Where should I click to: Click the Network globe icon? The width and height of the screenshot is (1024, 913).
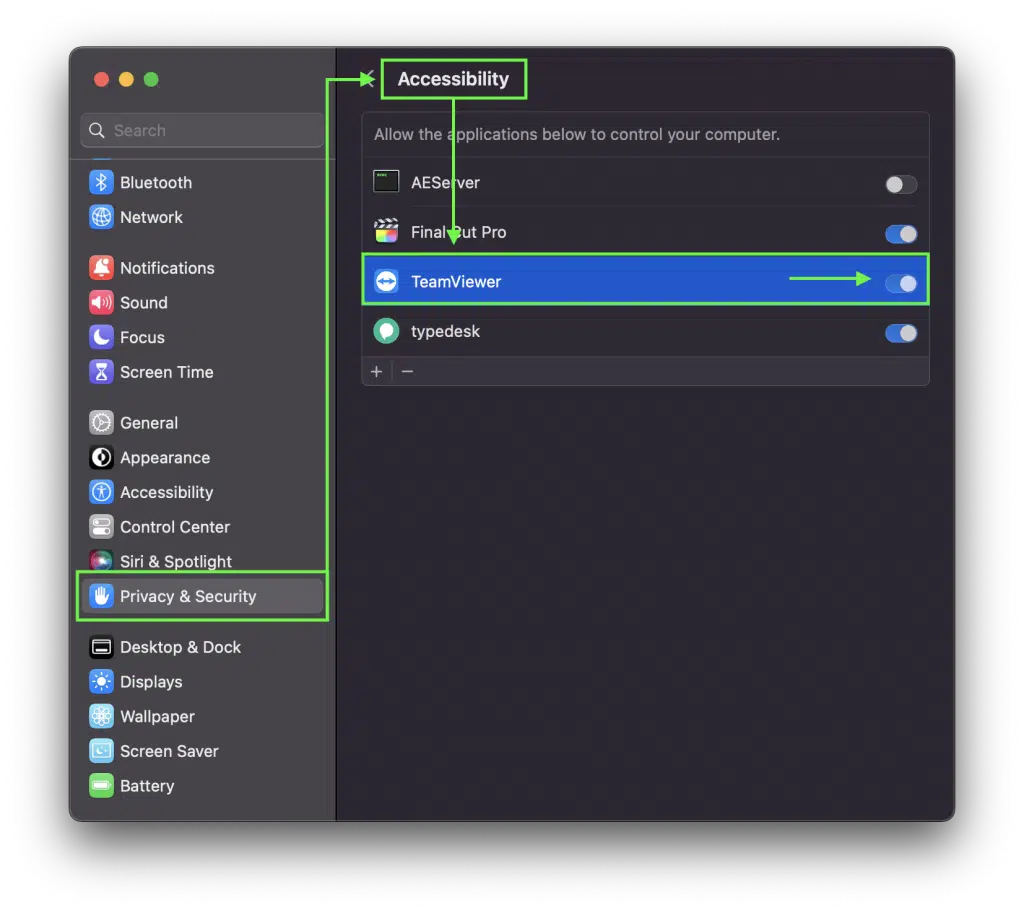pos(101,217)
